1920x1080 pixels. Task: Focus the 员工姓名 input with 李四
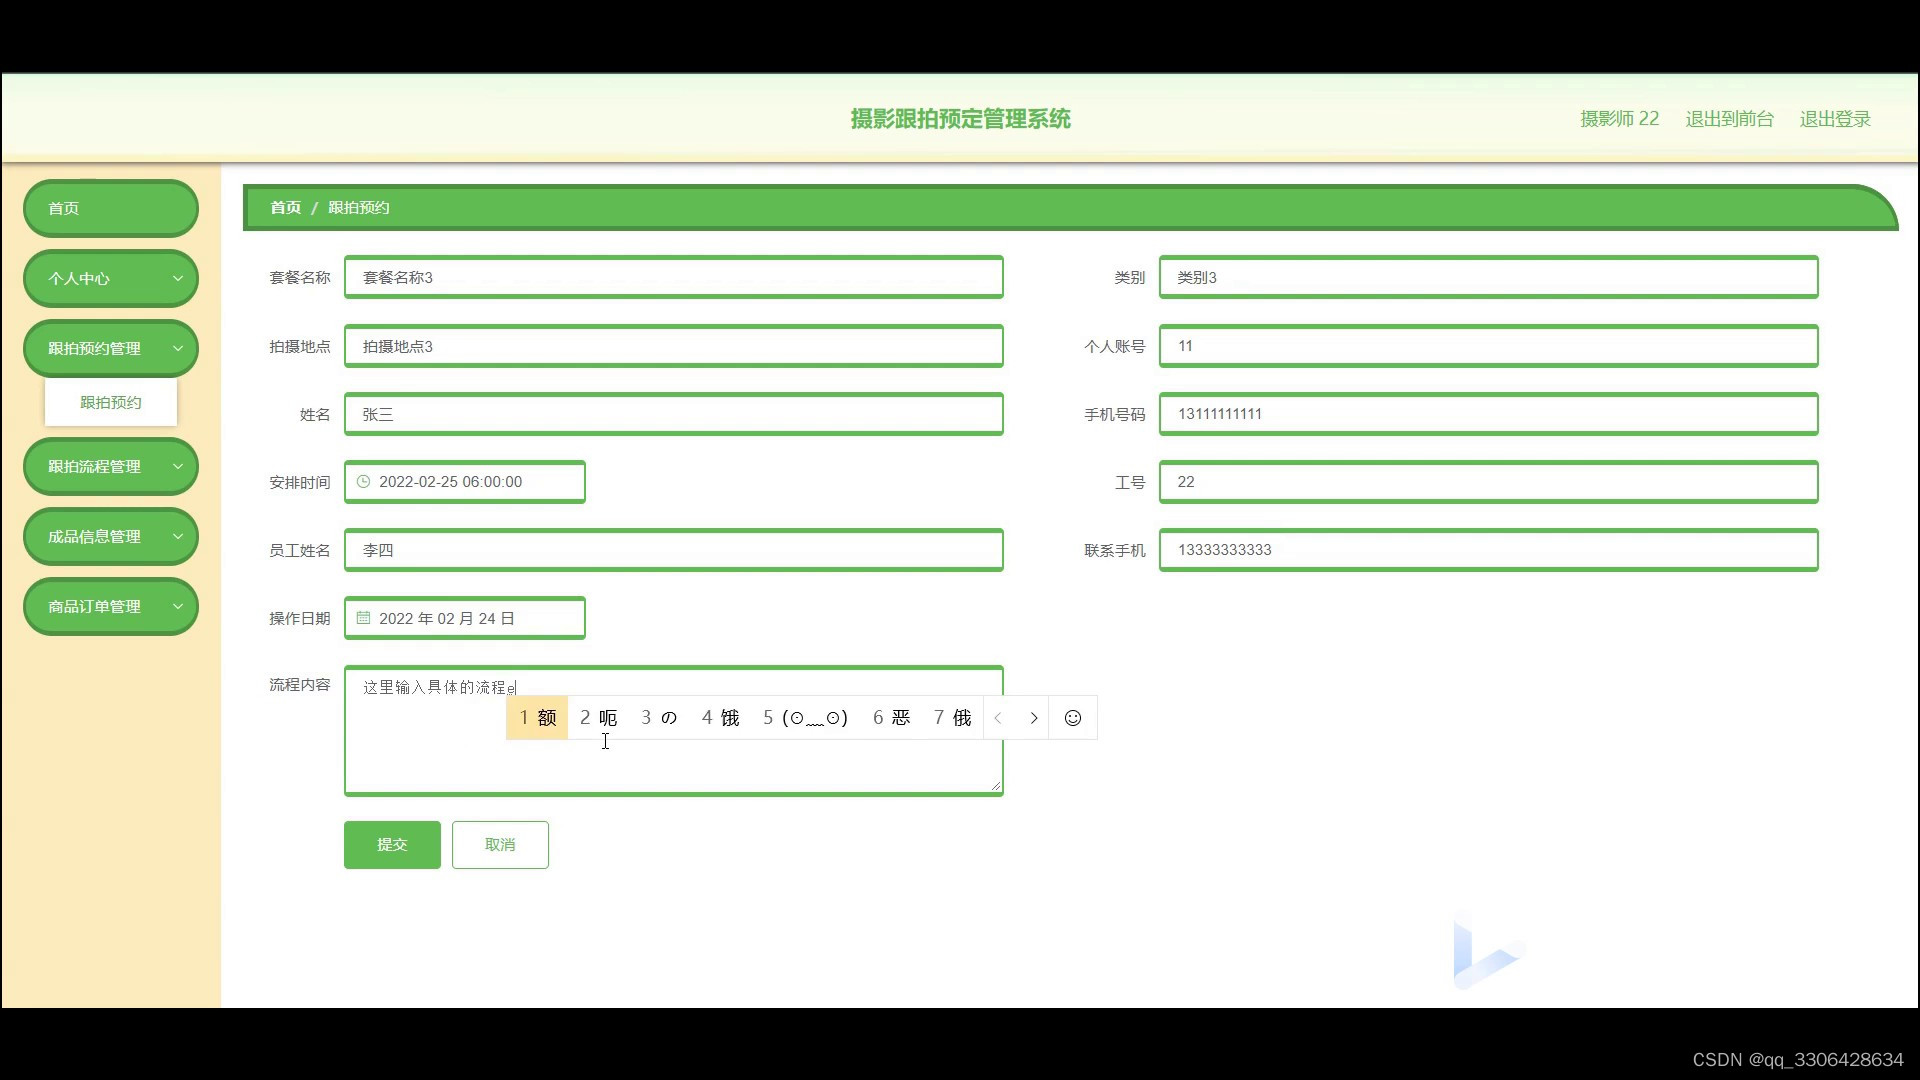pos(674,550)
